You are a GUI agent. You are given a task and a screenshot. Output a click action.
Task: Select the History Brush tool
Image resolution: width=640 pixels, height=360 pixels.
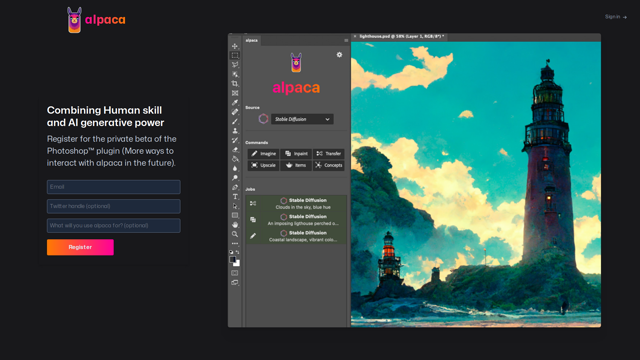pyautogui.click(x=235, y=140)
